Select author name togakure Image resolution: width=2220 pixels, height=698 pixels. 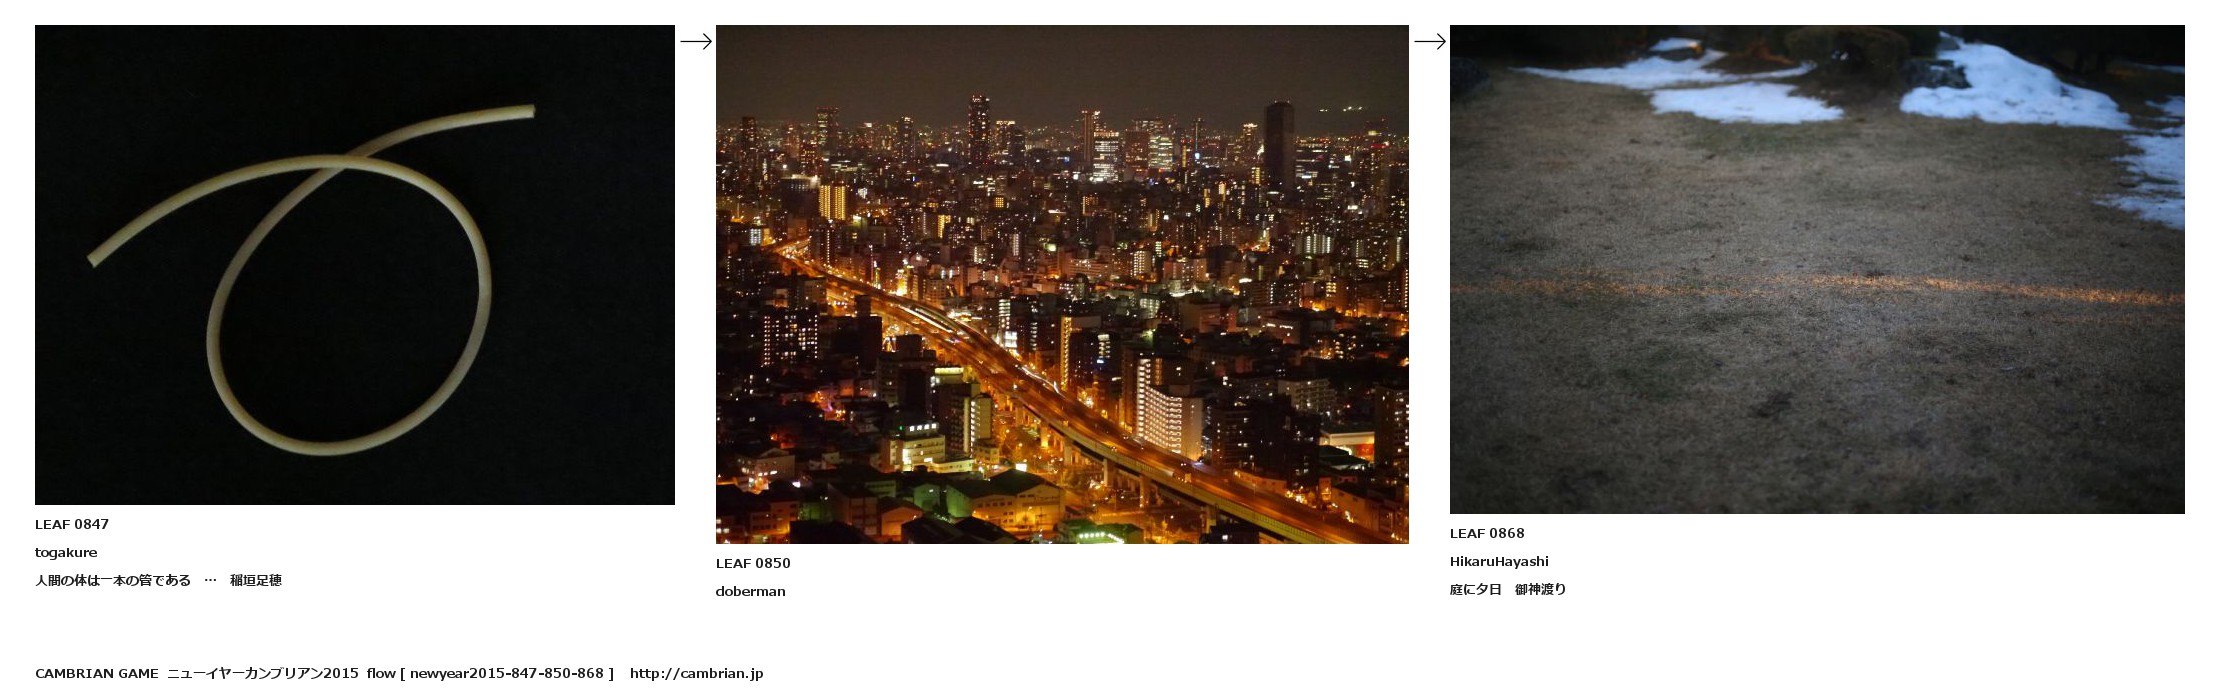(66, 552)
